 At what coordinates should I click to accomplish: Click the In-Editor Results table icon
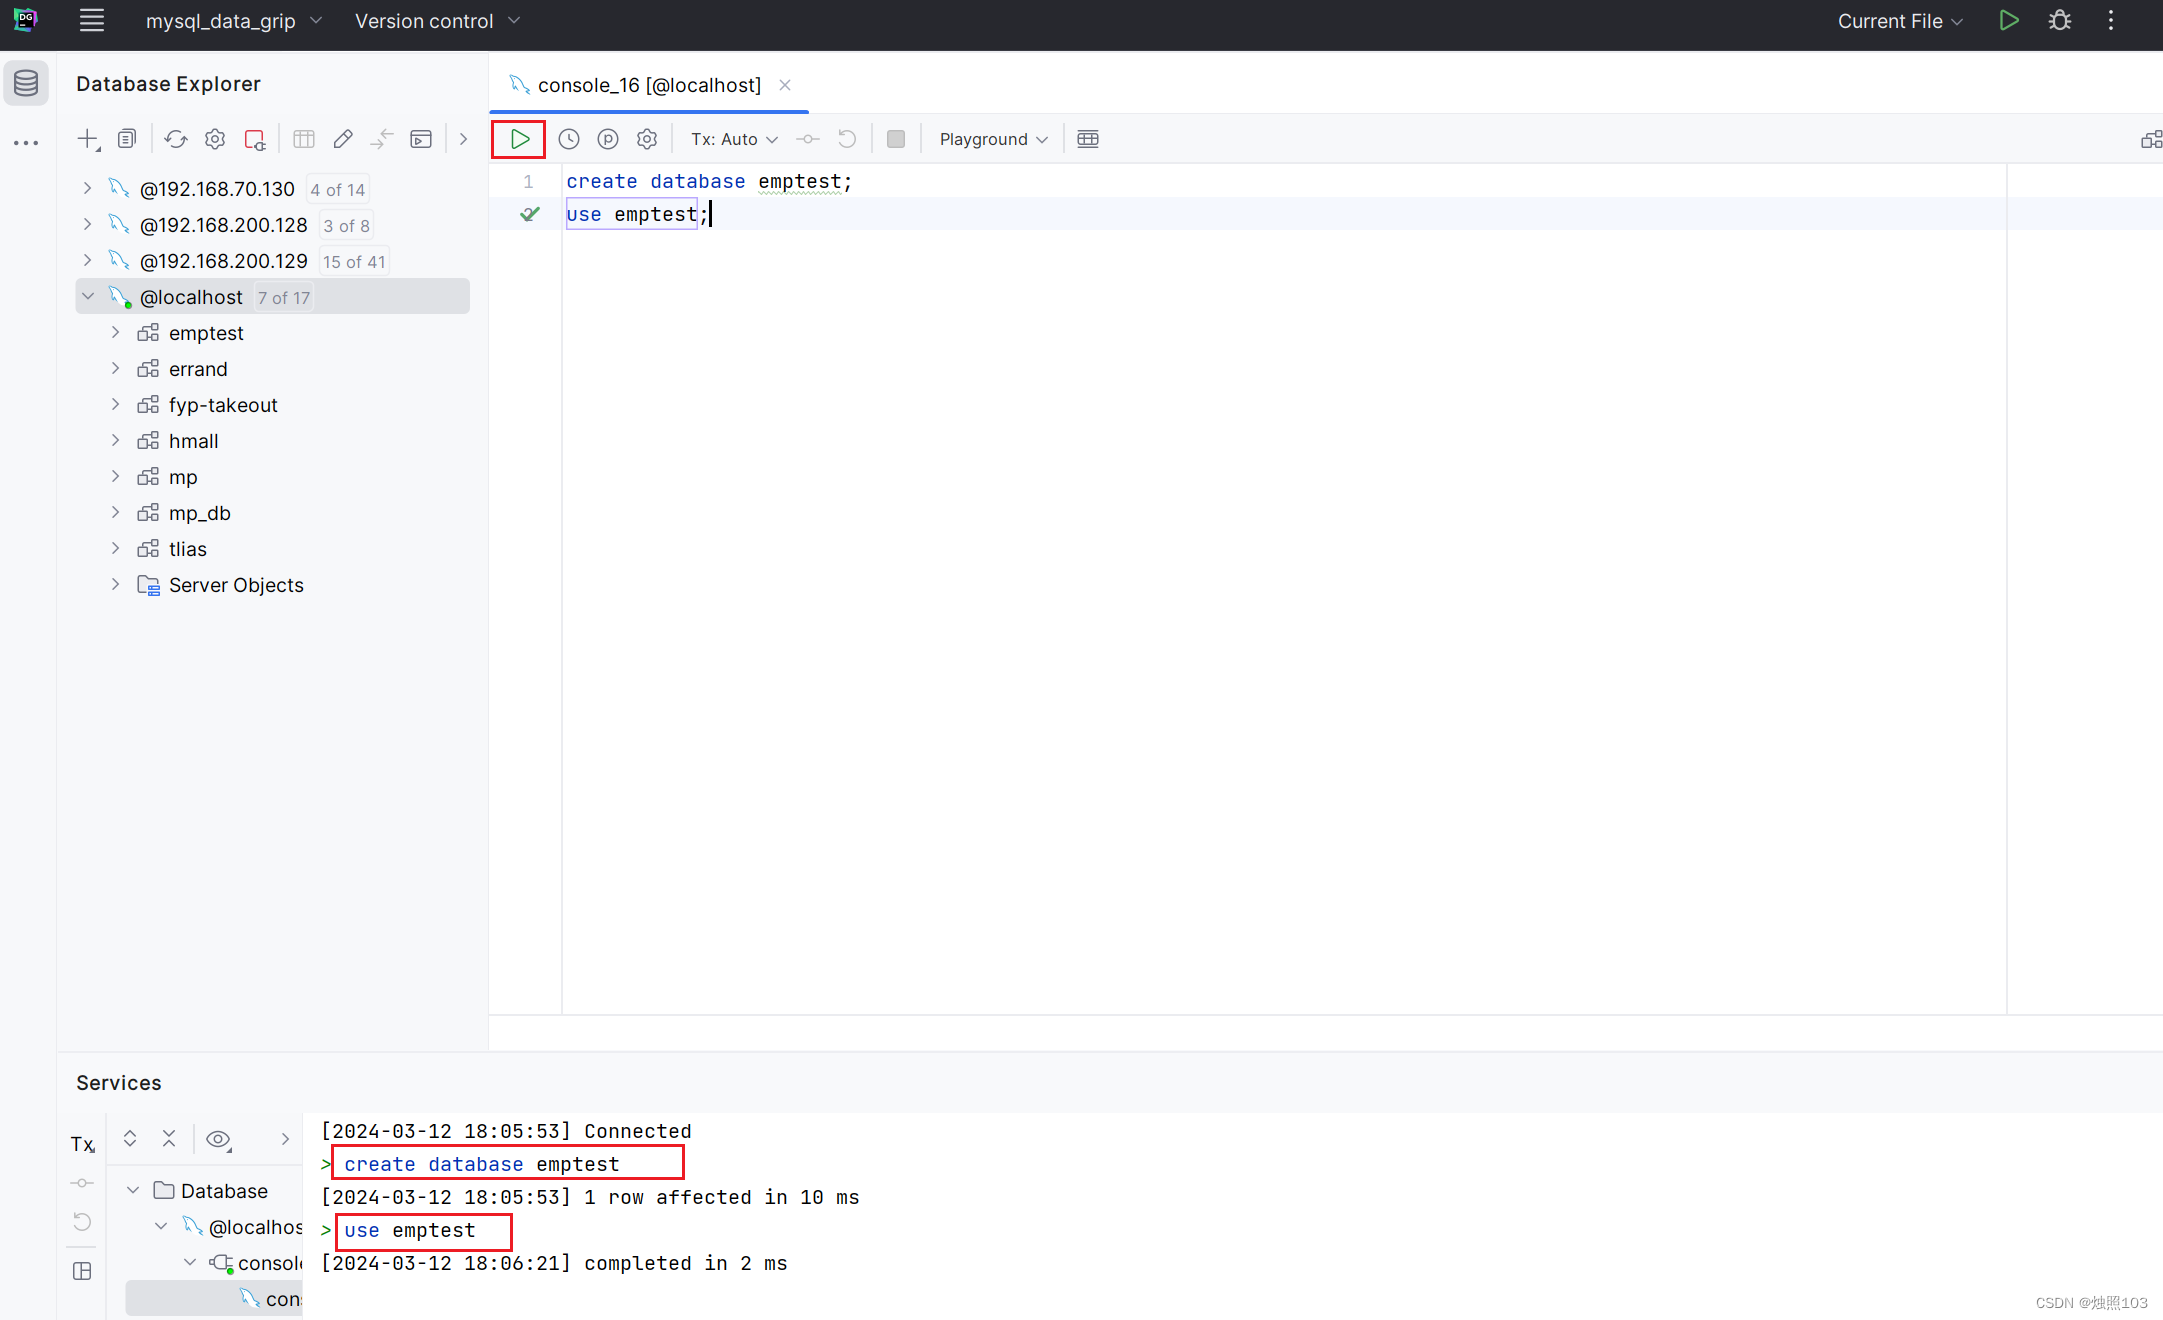[x=1088, y=139]
